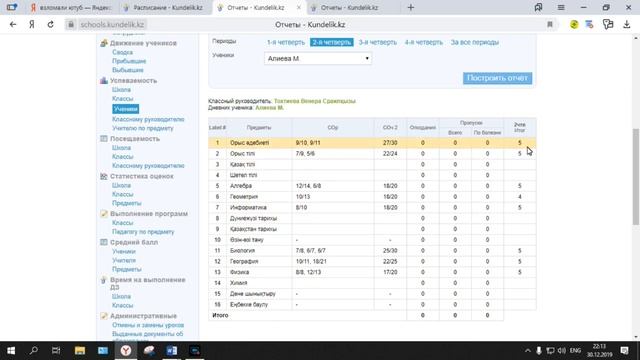Click the Предметы column header

coord(259,128)
